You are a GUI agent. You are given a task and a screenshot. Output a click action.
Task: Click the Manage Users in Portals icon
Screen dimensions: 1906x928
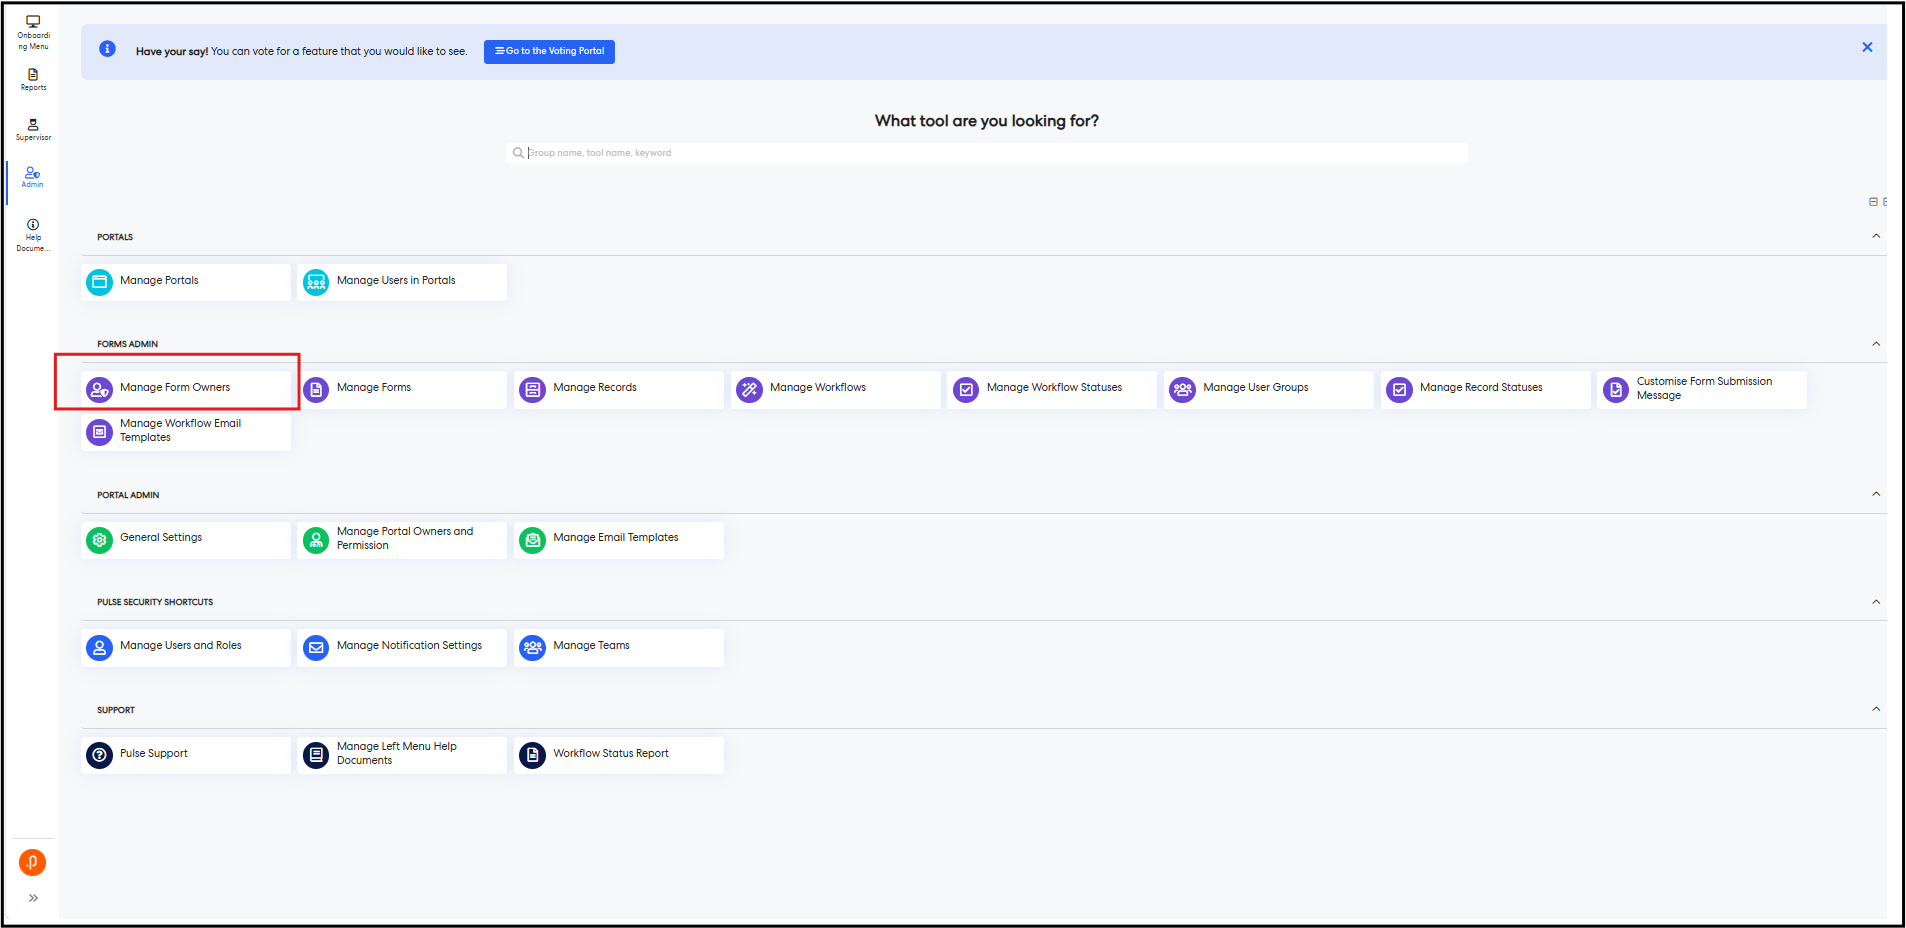pos(316,282)
